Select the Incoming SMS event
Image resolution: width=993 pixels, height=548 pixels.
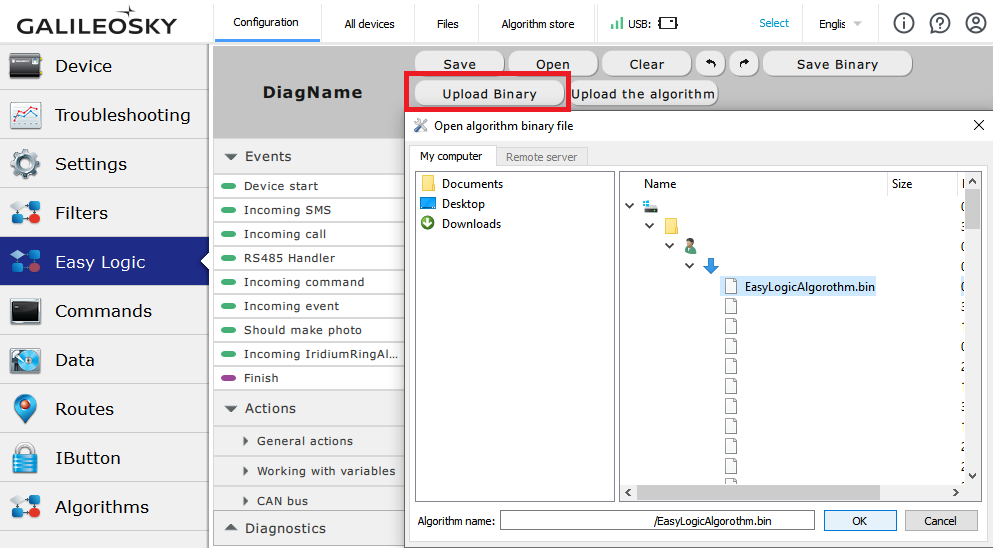coord(309,210)
